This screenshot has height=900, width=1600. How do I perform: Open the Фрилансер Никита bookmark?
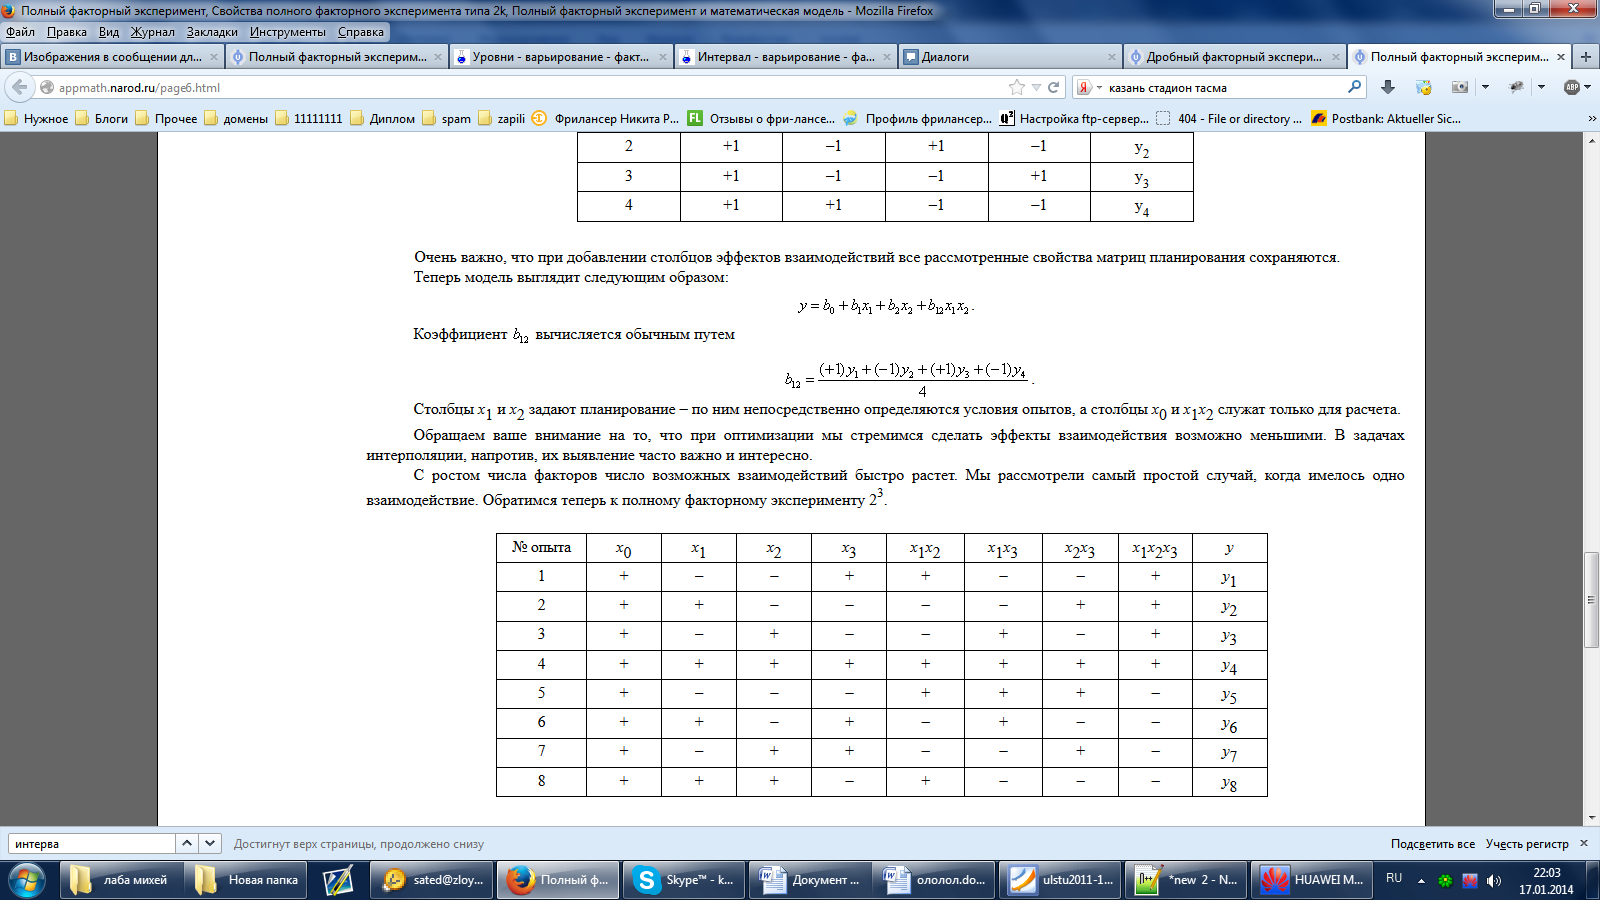(606, 118)
